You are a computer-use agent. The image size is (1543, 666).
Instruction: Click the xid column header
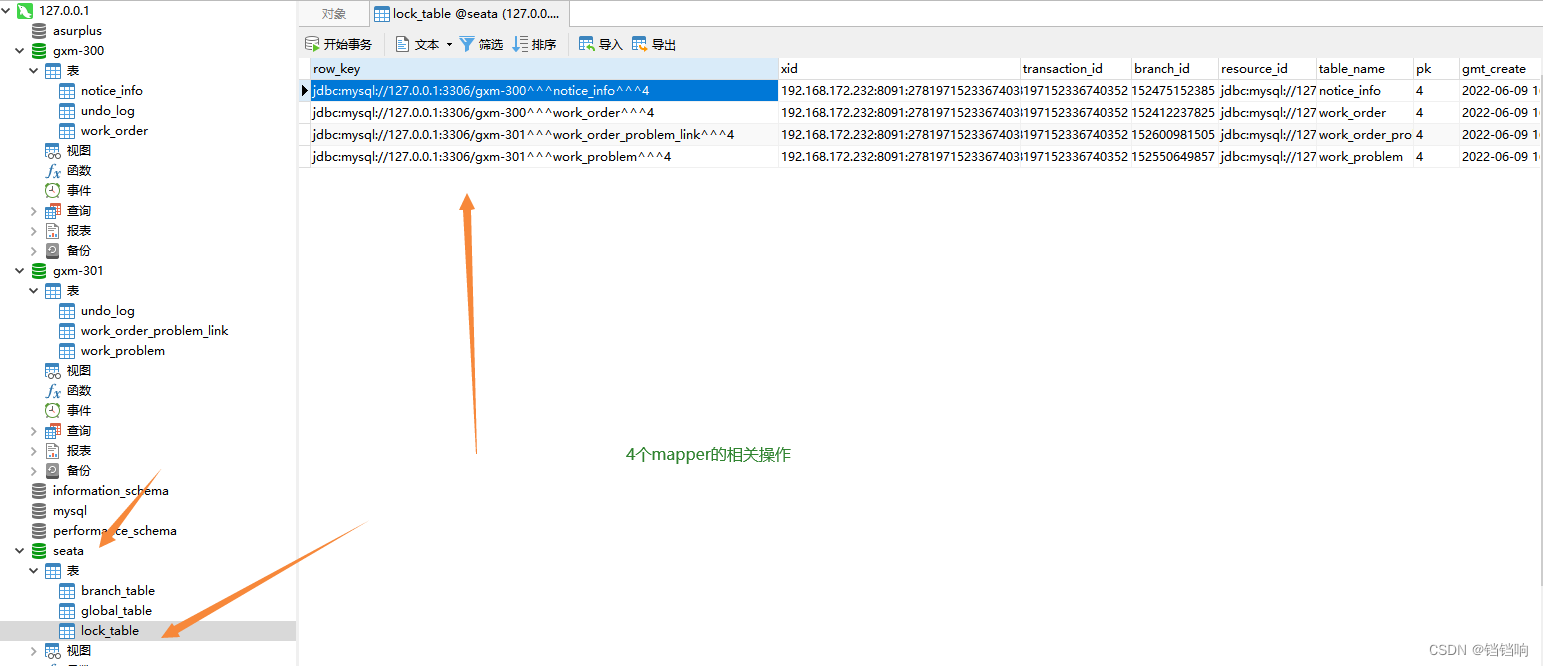click(899, 69)
